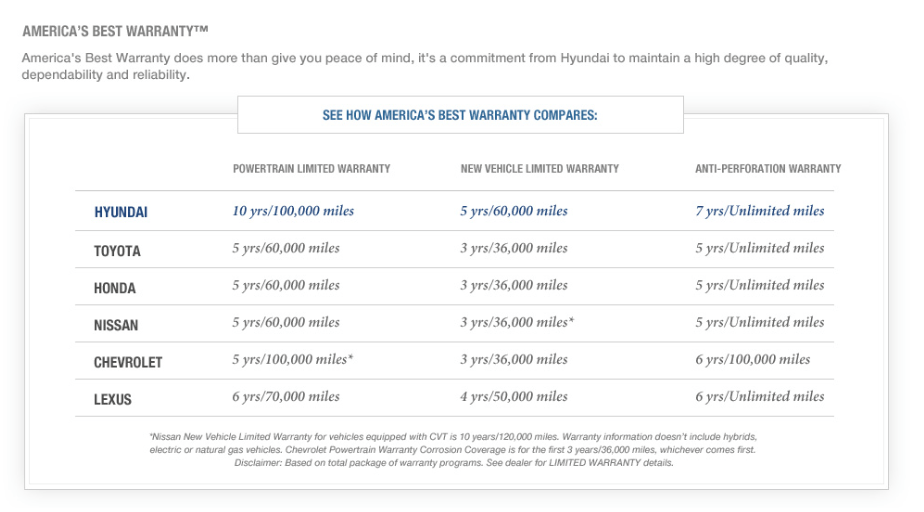This screenshot has width=924, height=512.
Task: Click the America's Best Warranty heading
Action: [116, 31]
